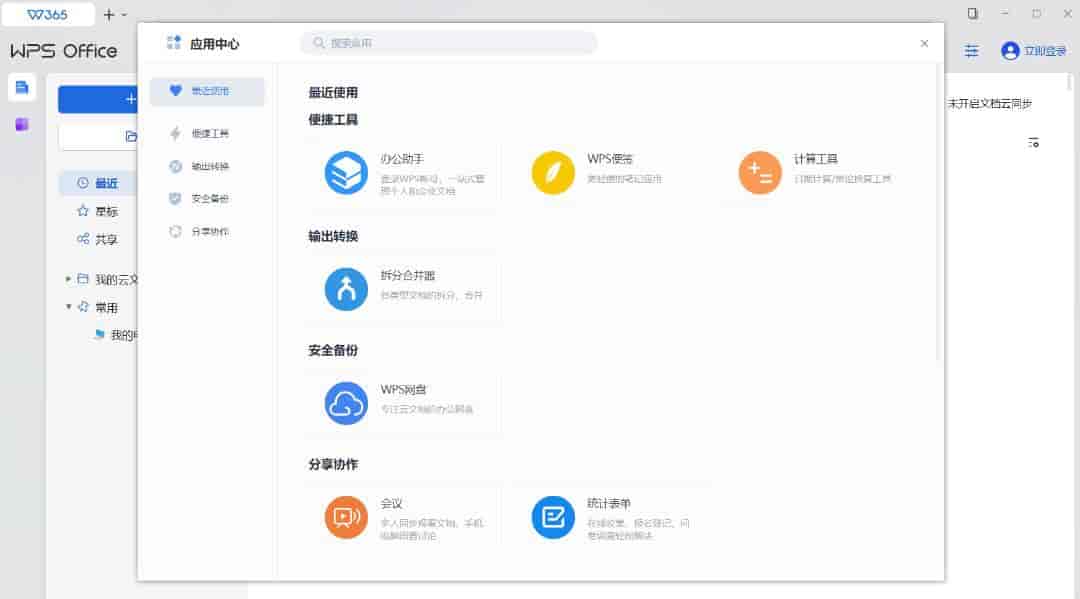Open the 统计表单 form icon

click(x=553, y=517)
